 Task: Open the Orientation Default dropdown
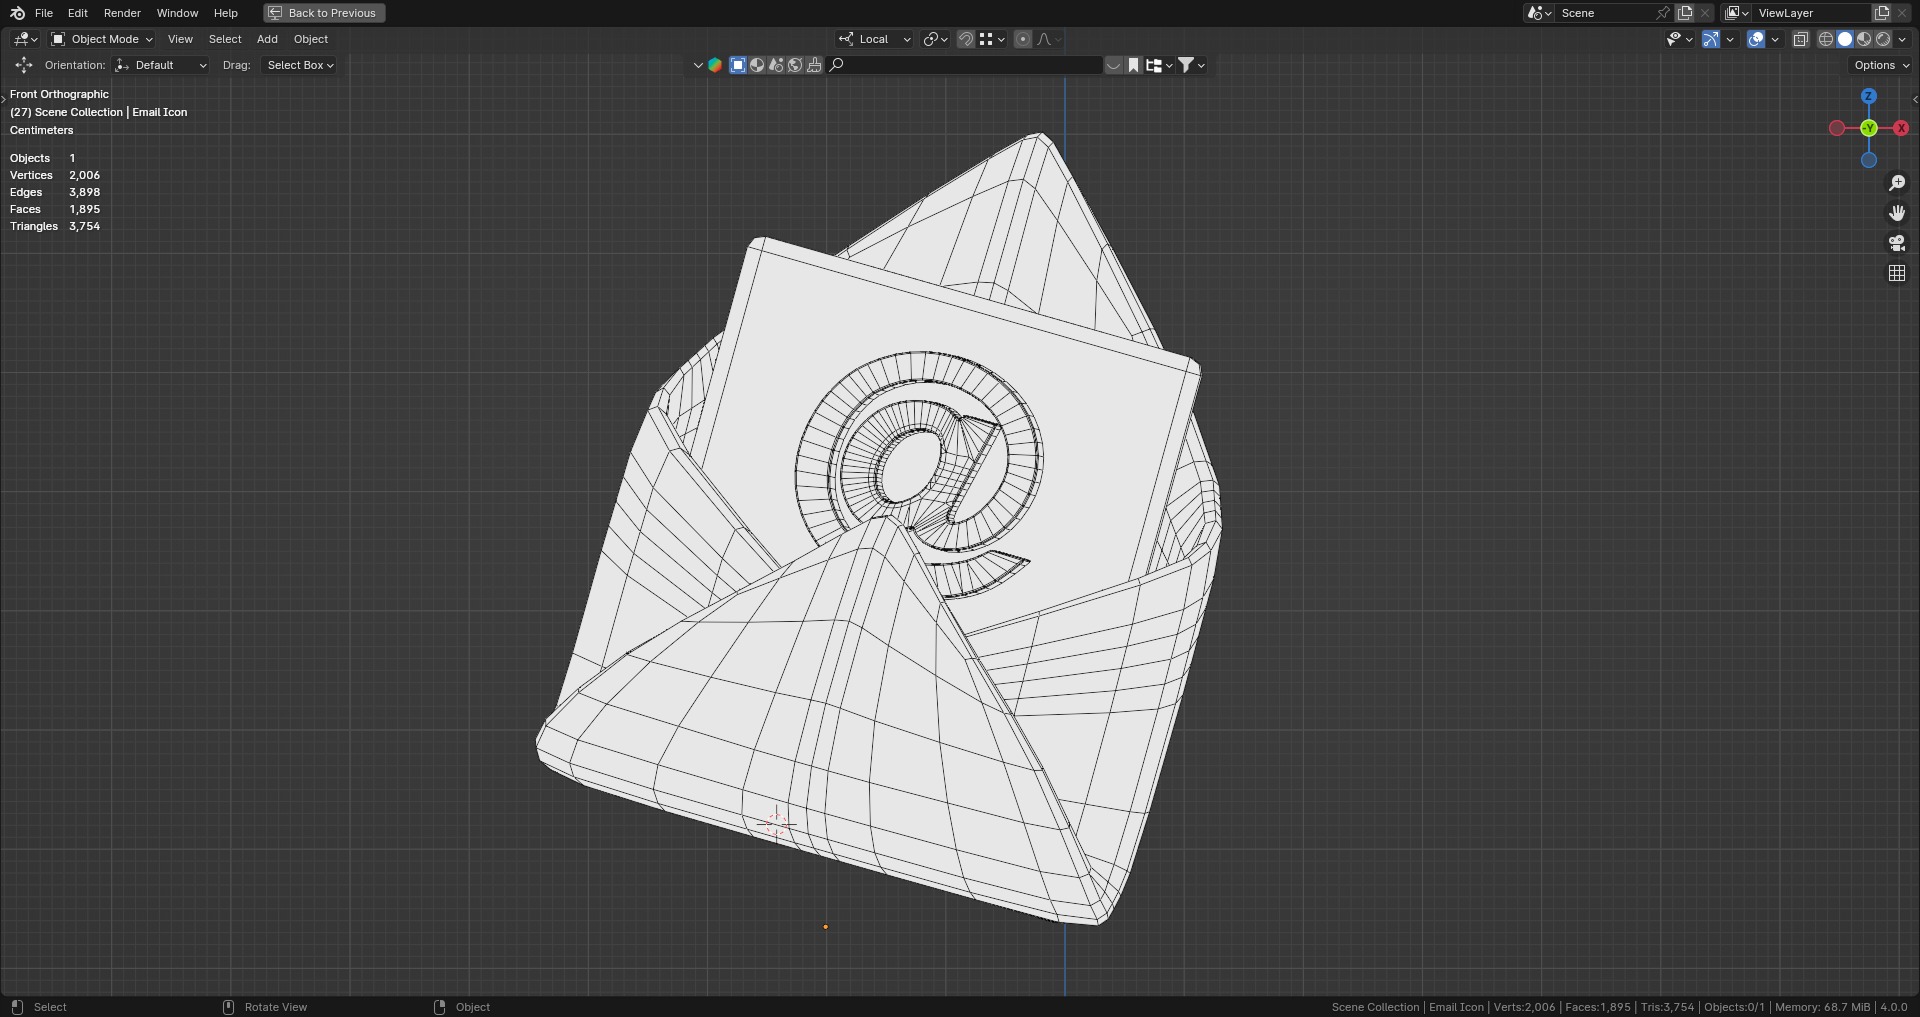click(161, 65)
